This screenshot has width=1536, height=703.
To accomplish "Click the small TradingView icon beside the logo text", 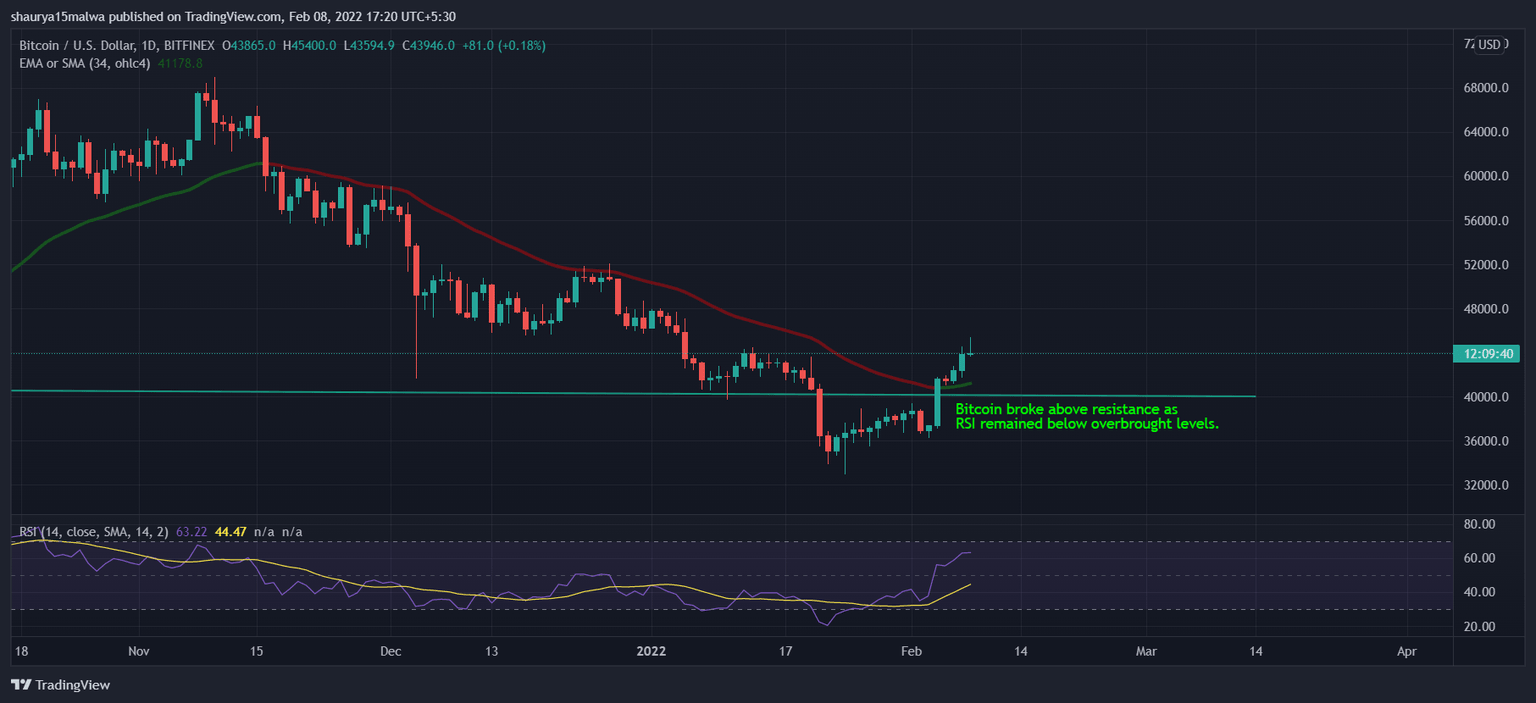I will tap(19, 685).
